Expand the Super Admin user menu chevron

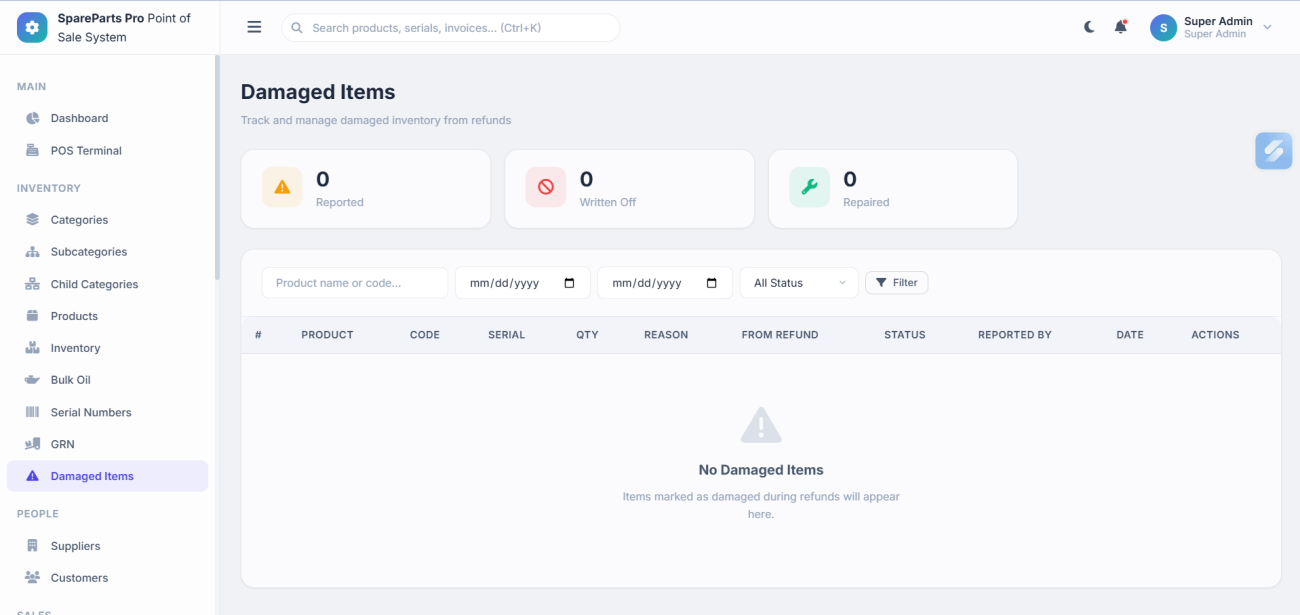(1267, 28)
